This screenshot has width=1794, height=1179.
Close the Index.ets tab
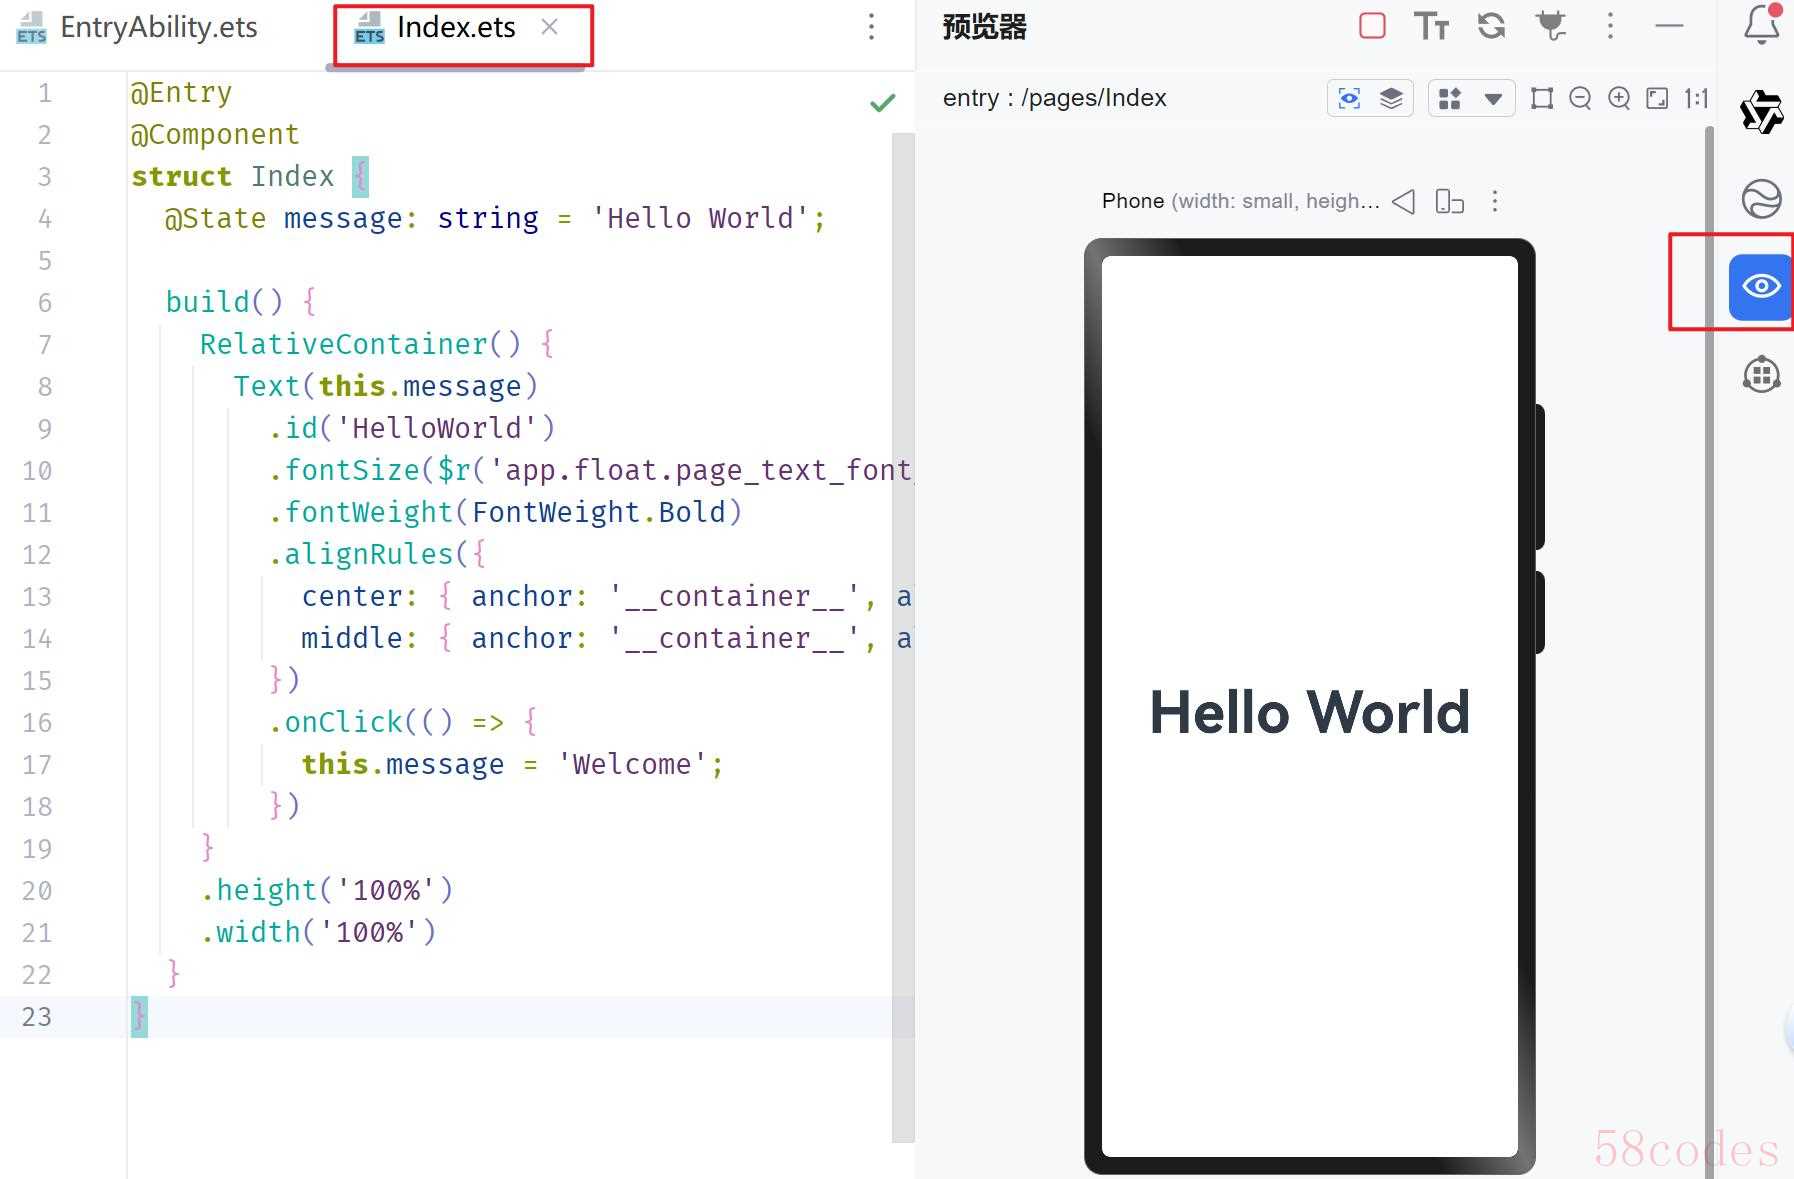[549, 27]
